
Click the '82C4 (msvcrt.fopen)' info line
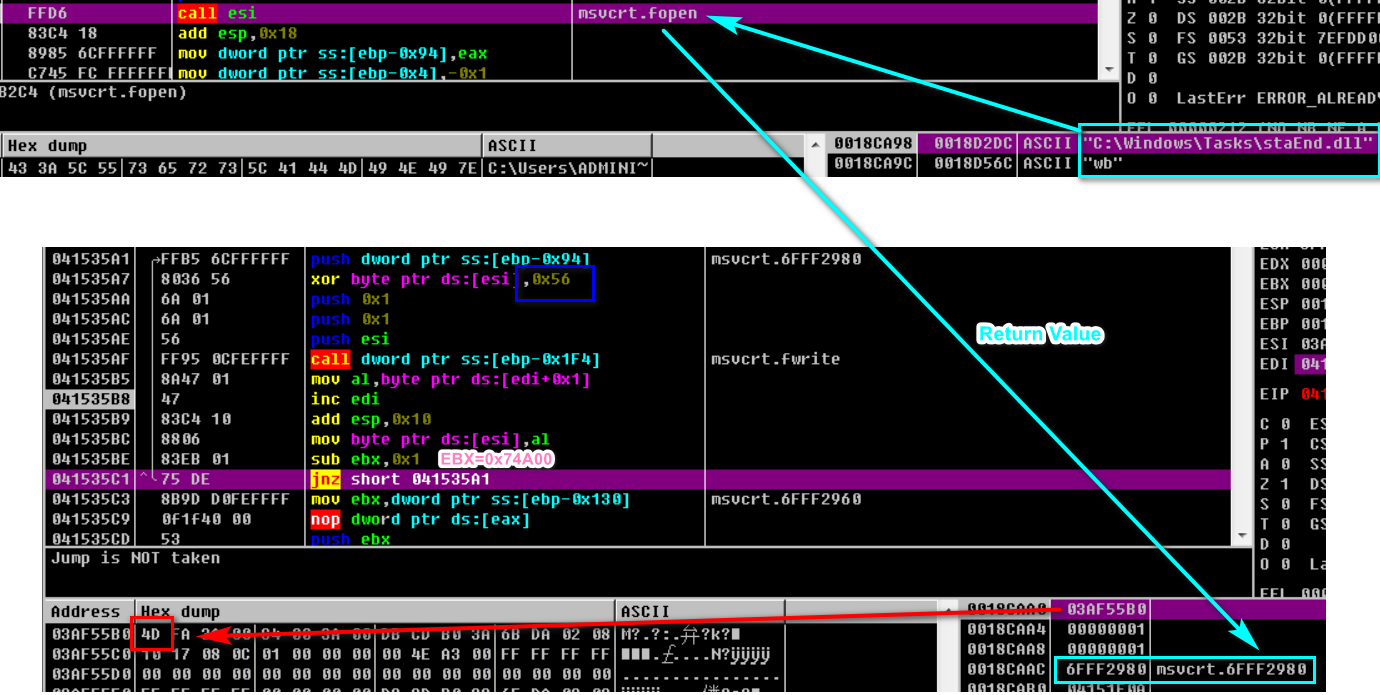point(93,92)
